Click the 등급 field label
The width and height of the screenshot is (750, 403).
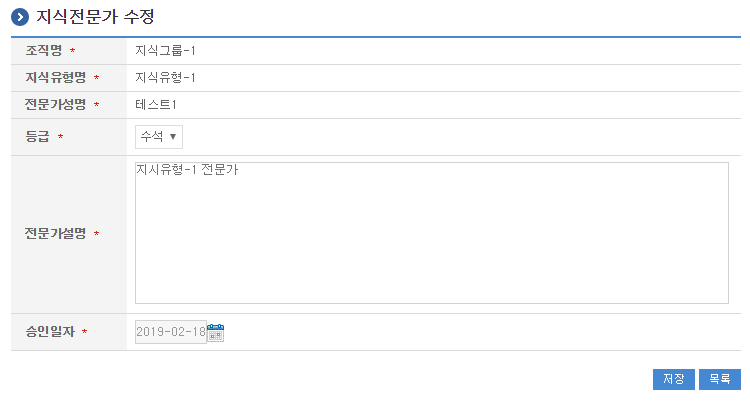[37, 135]
